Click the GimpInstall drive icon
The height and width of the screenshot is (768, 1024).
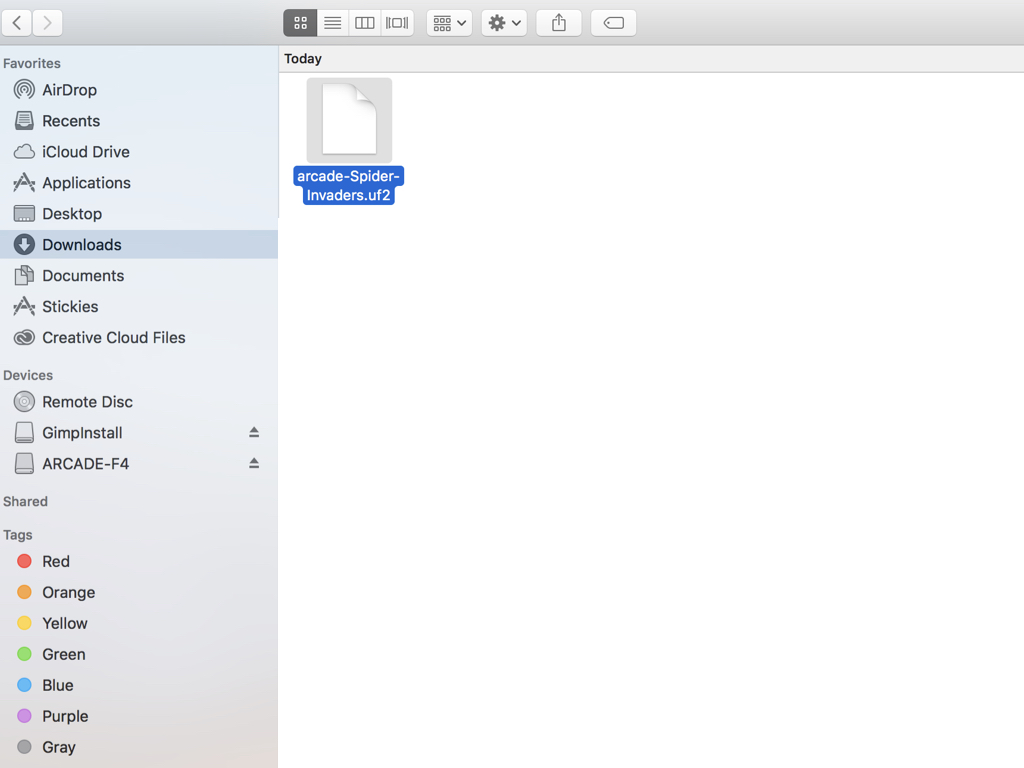(x=24, y=432)
